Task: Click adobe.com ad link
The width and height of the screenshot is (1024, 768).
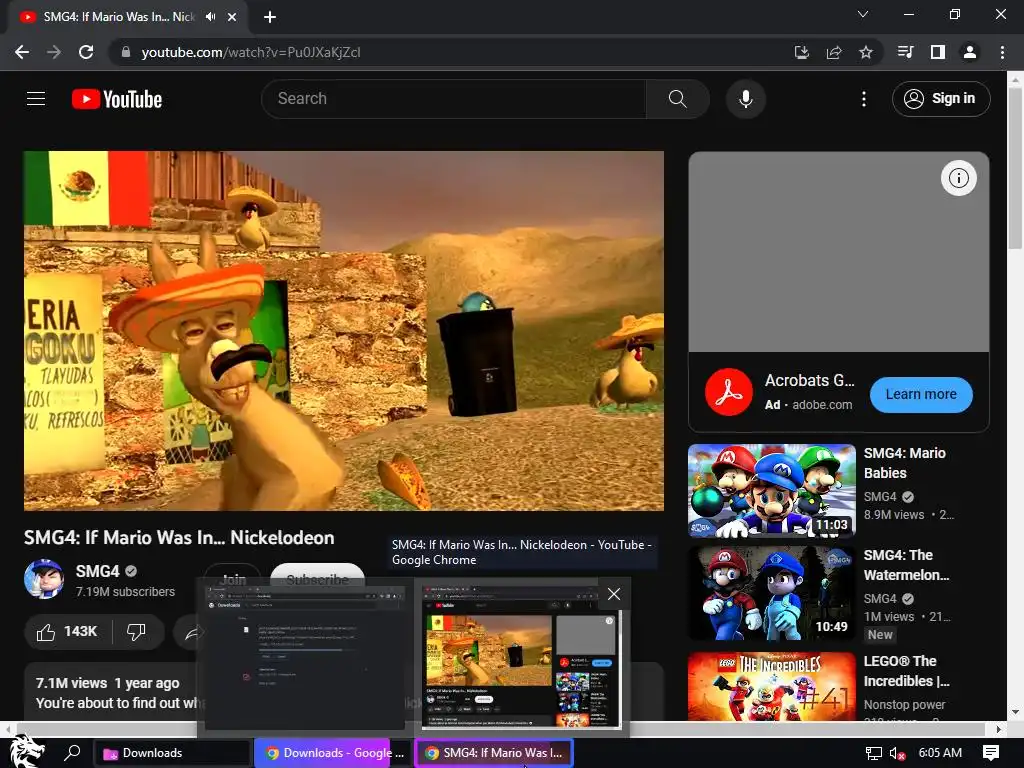Action: [x=822, y=405]
